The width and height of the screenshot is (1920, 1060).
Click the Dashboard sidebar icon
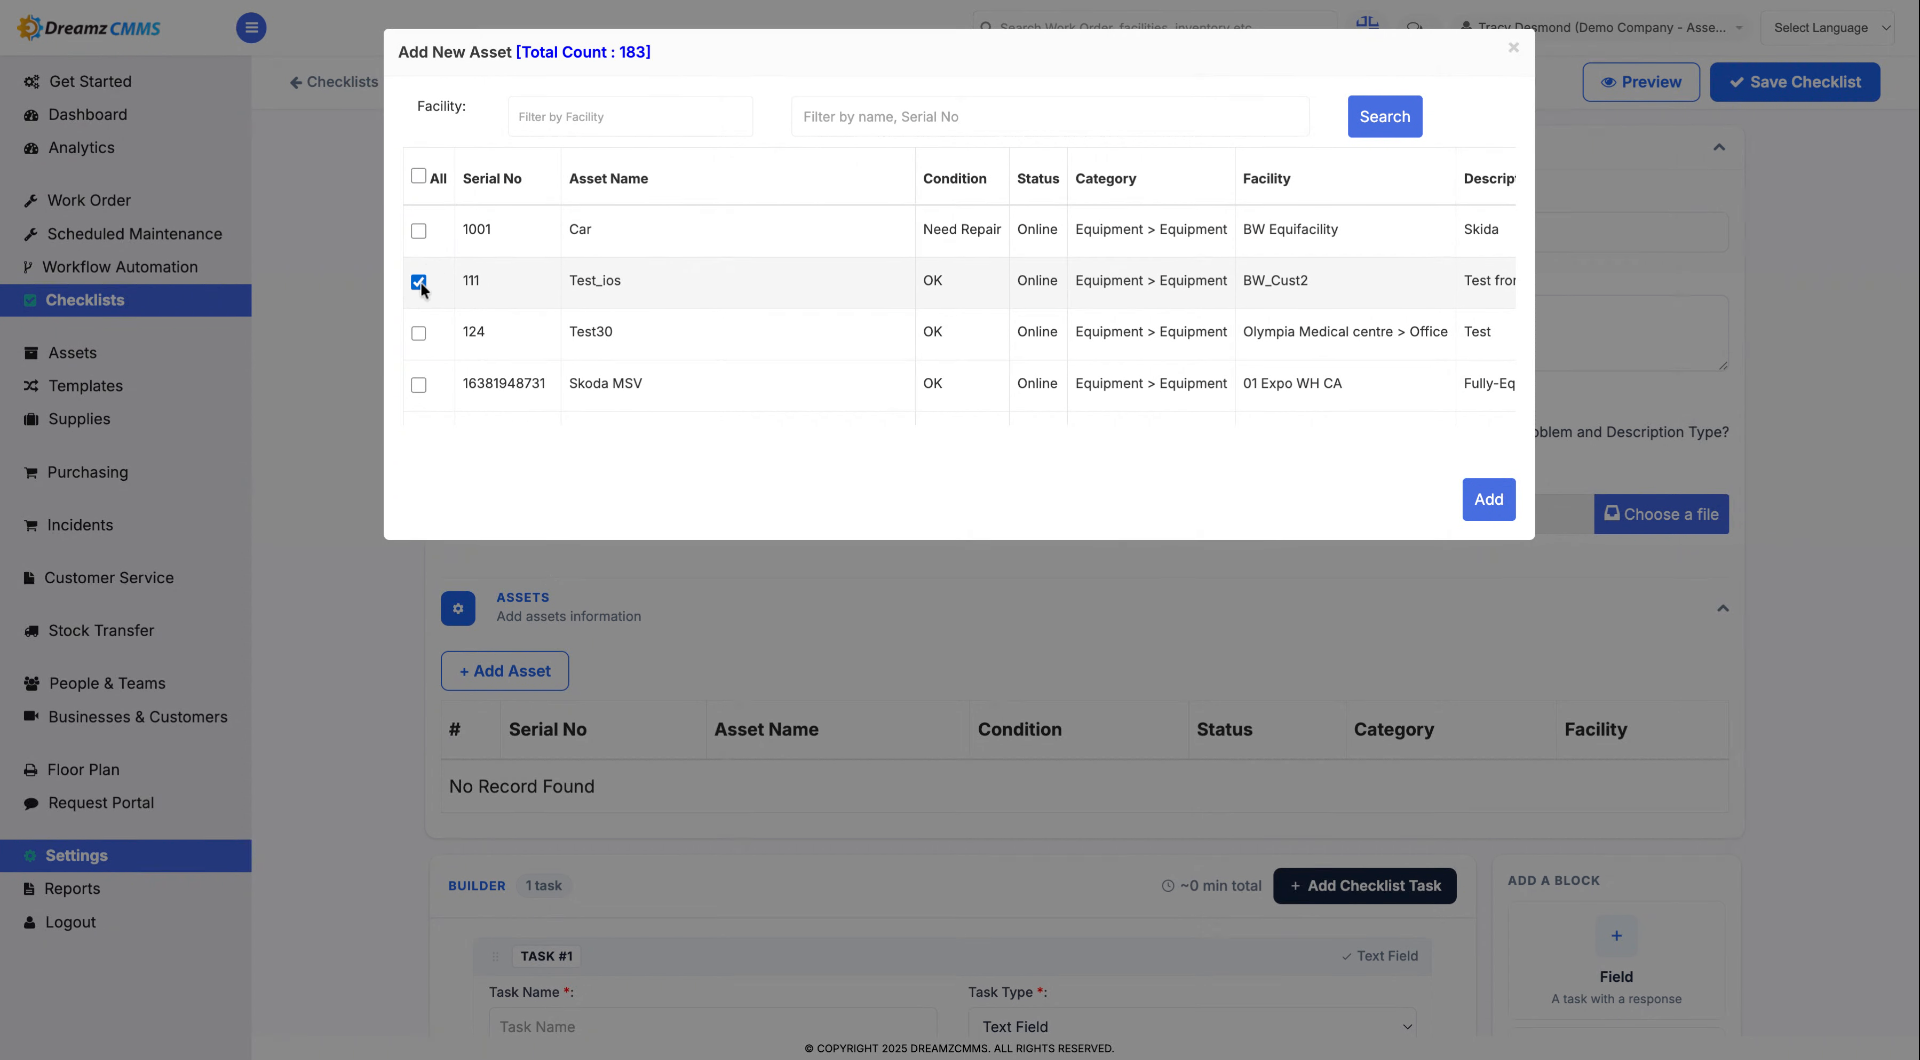(x=31, y=115)
